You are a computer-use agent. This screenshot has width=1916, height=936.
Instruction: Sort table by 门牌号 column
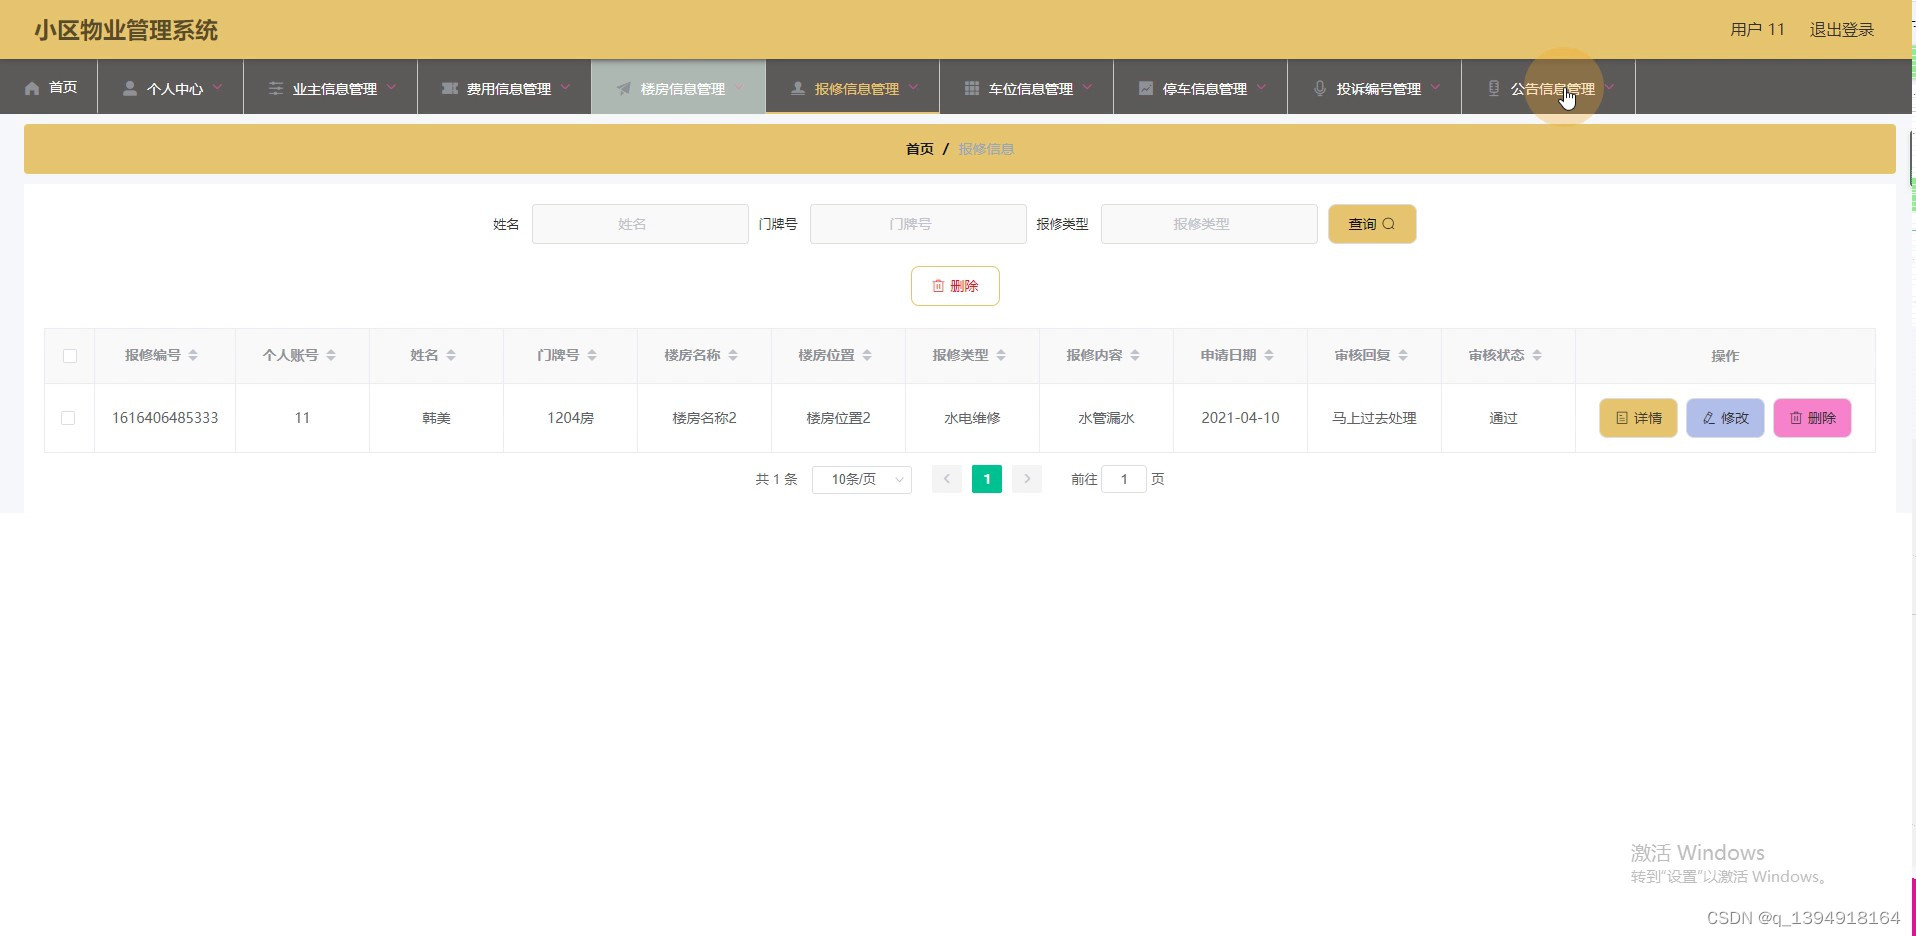(x=592, y=355)
